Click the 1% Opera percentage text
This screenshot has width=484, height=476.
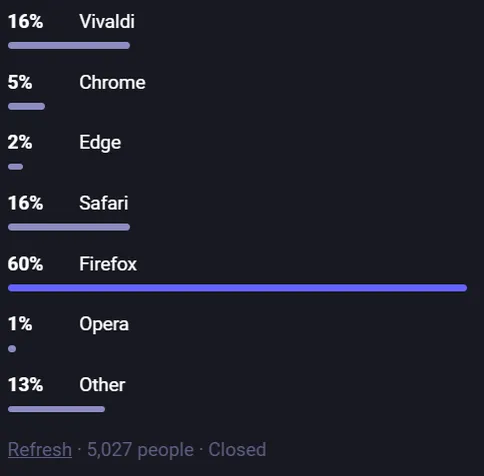[x=20, y=324]
